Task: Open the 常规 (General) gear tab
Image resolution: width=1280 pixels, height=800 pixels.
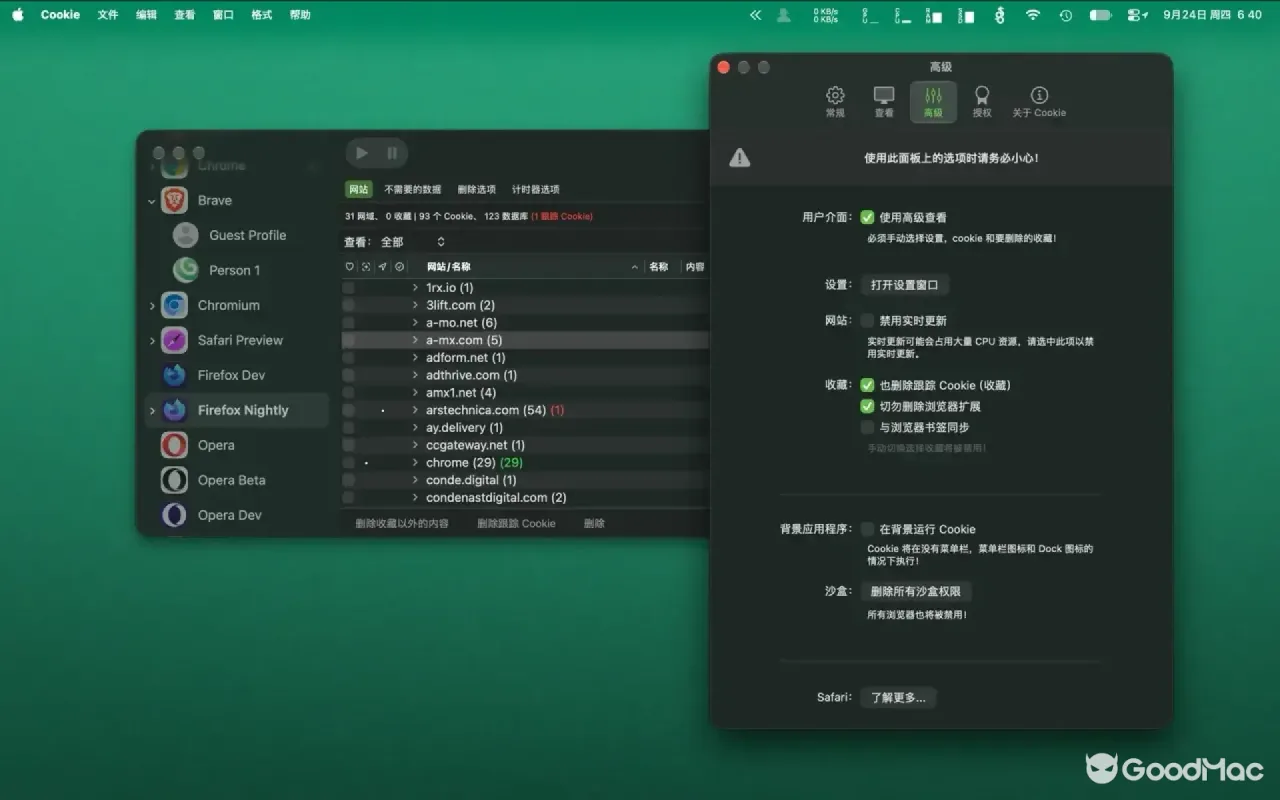Action: click(835, 102)
